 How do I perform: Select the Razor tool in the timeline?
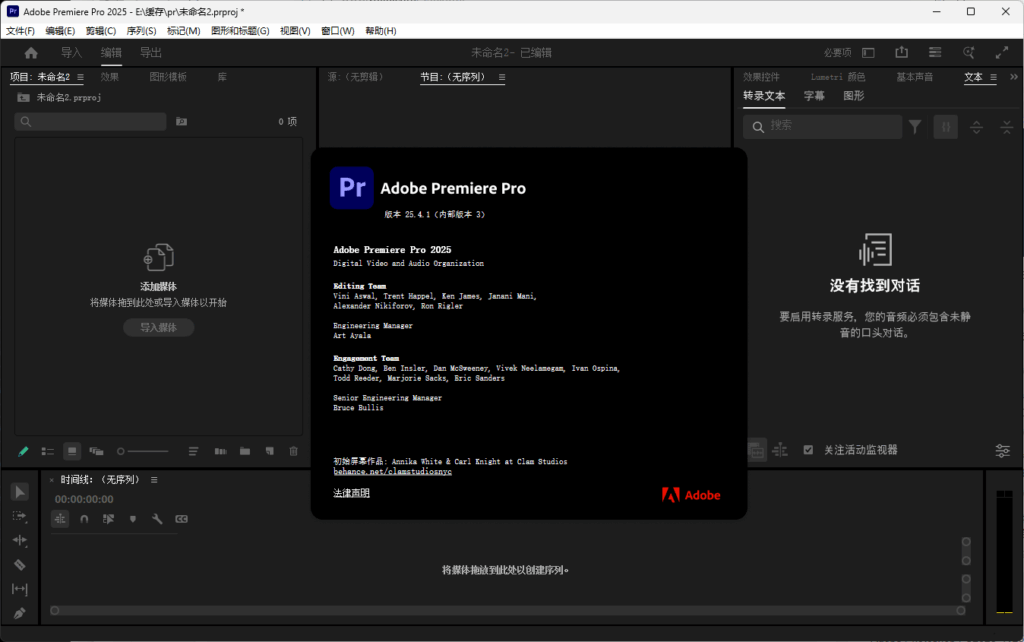point(19,563)
